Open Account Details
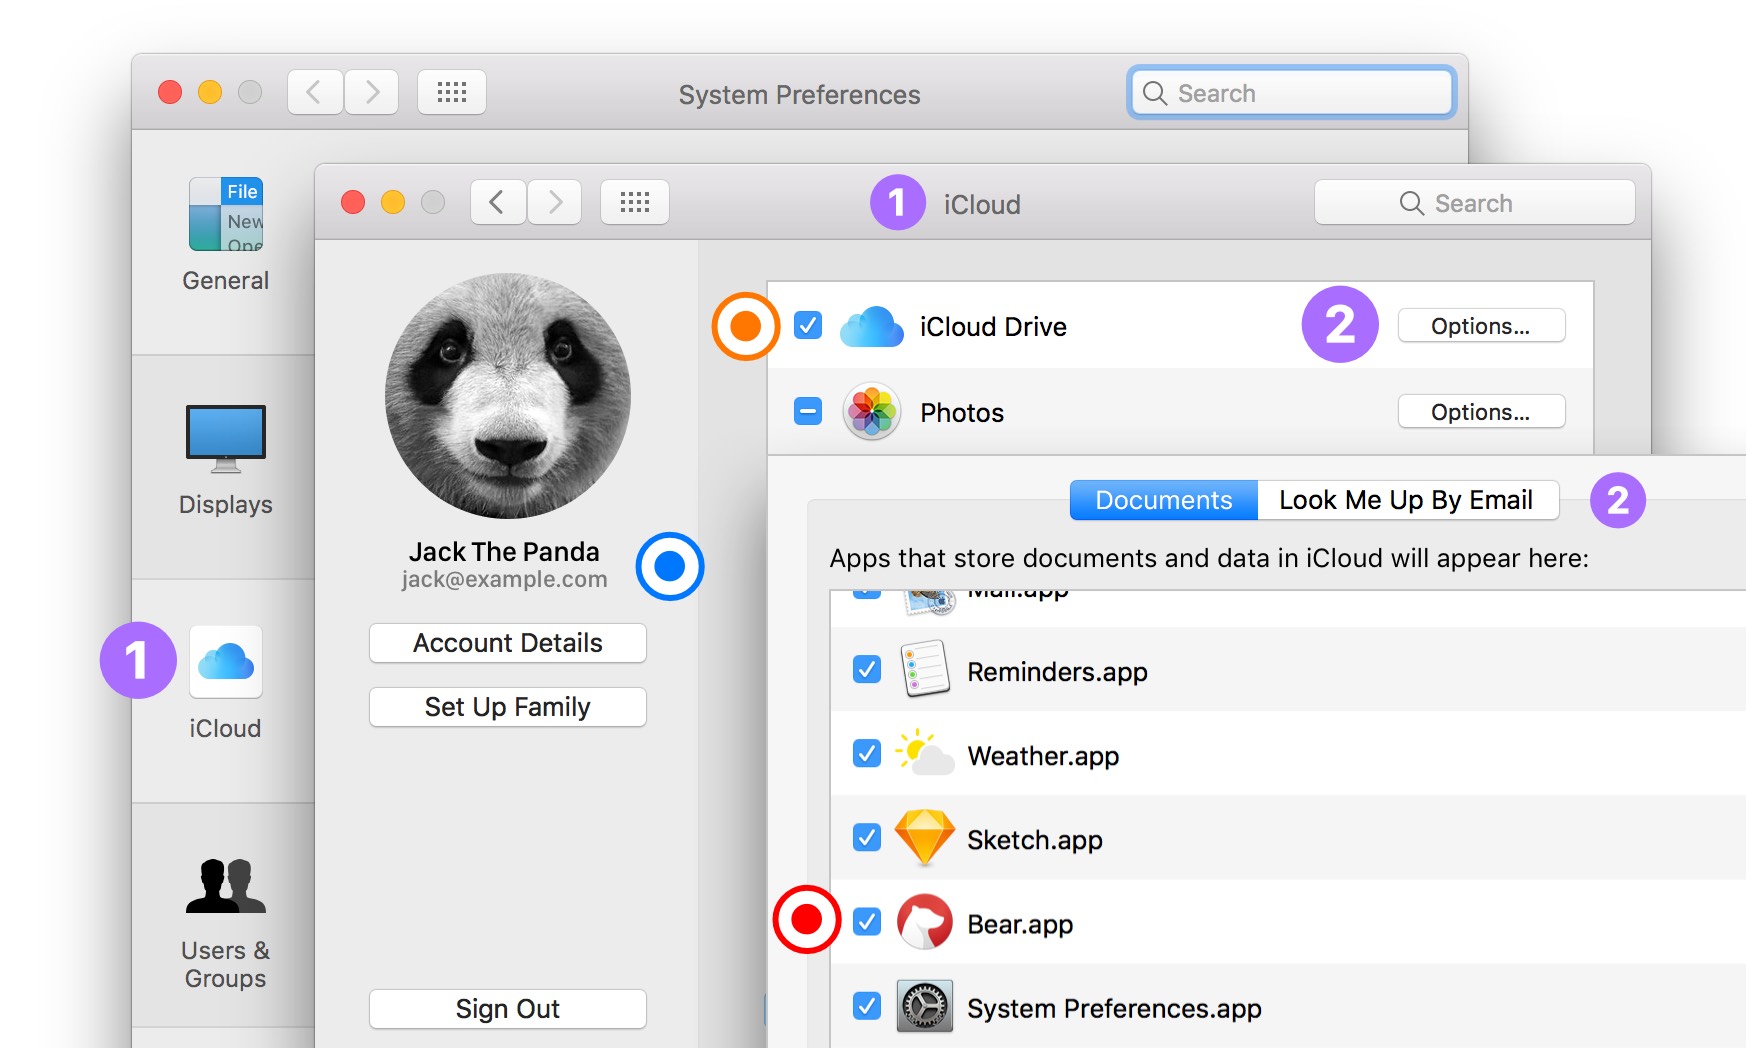 507,643
